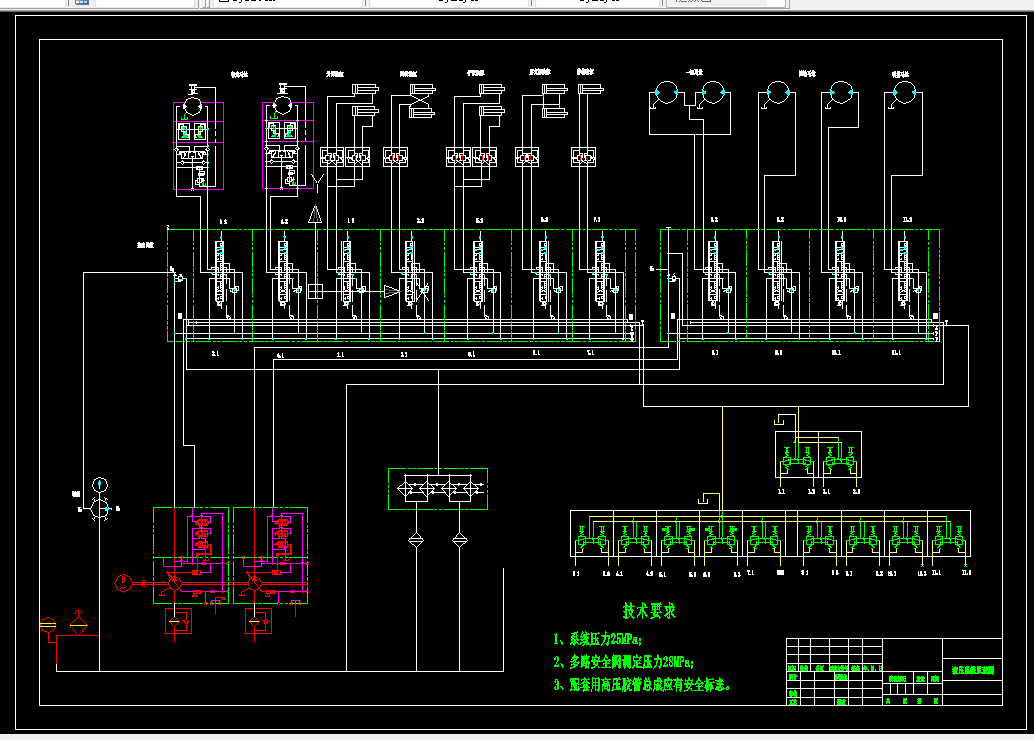1034x740 pixels.
Task: Select the pressure gauge circle symbol
Action: (100, 485)
